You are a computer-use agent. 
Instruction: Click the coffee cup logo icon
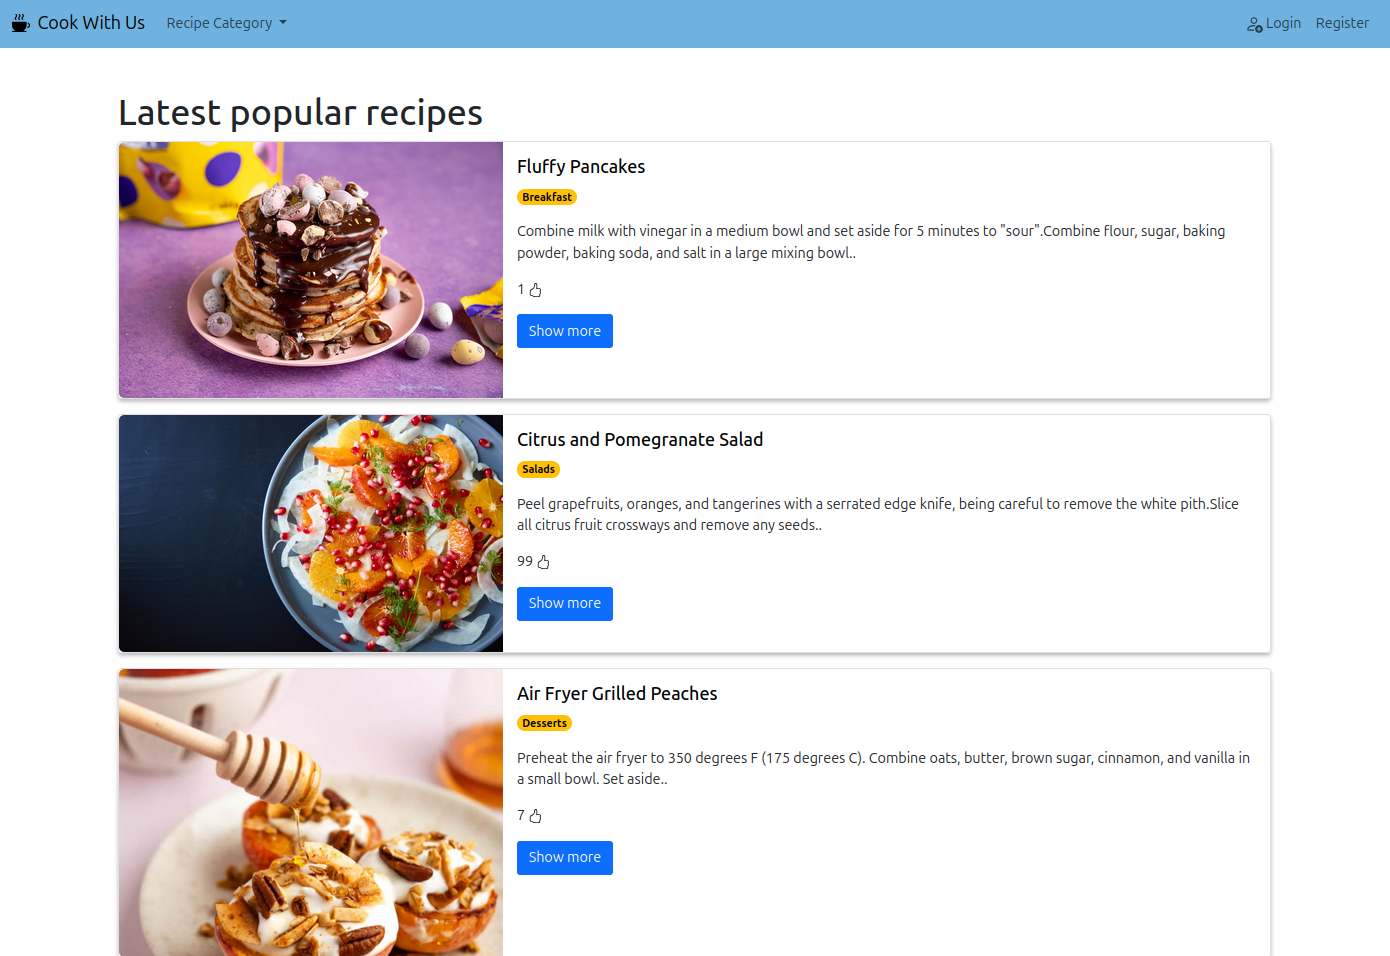point(20,23)
